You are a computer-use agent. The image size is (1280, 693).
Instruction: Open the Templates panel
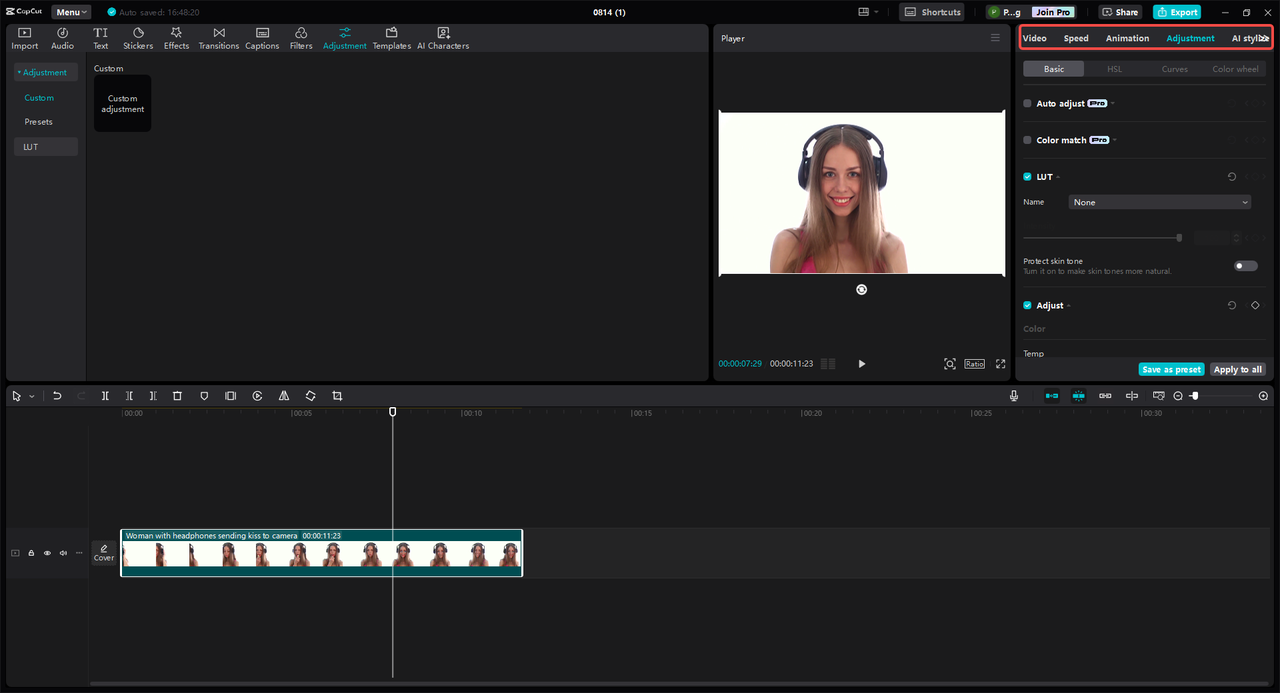[x=392, y=38]
